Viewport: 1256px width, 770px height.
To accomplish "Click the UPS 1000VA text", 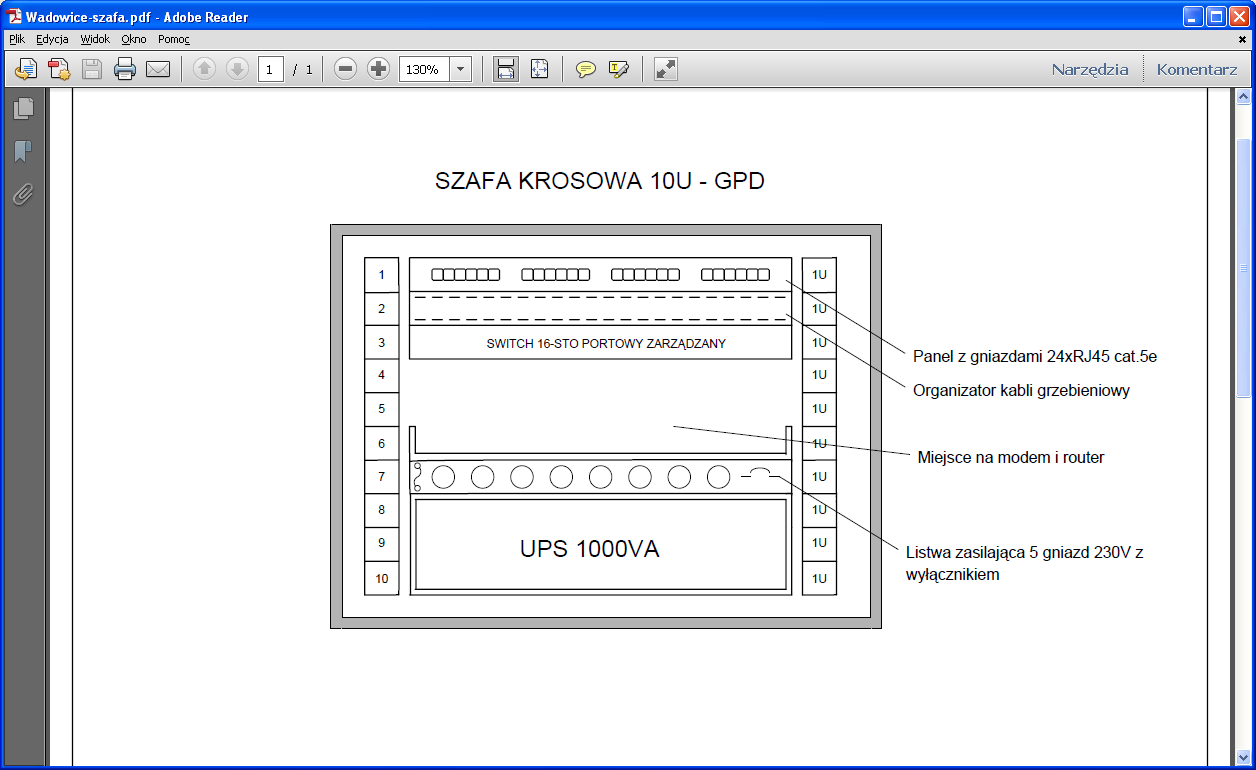I will (x=590, y=549).
